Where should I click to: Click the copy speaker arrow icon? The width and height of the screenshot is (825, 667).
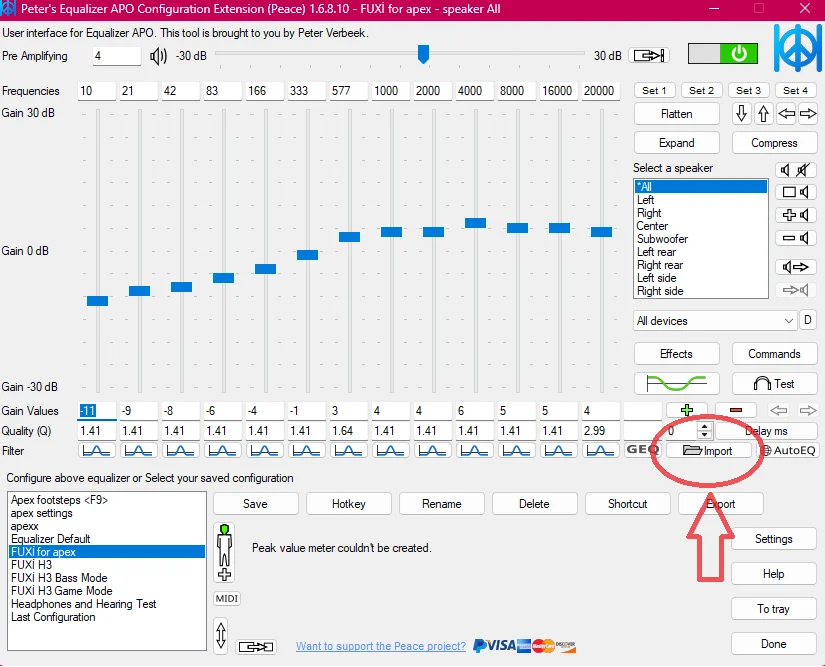pos(796,267)
